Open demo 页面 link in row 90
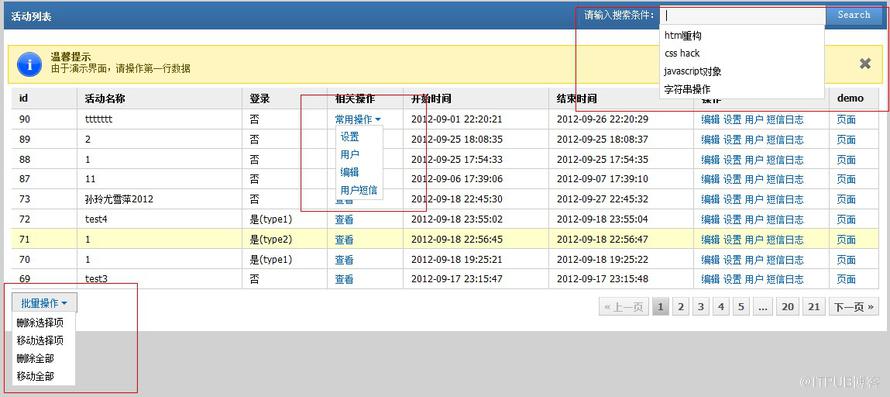 pos(846,119)
